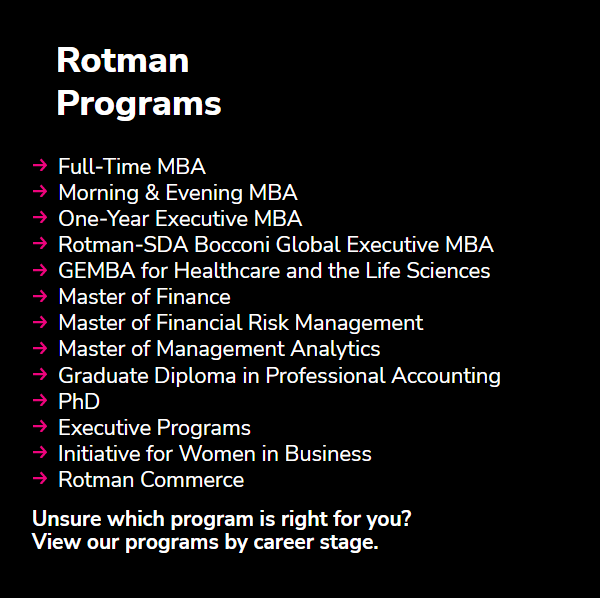Open the Full-Time MBA link

coord(132,166)
